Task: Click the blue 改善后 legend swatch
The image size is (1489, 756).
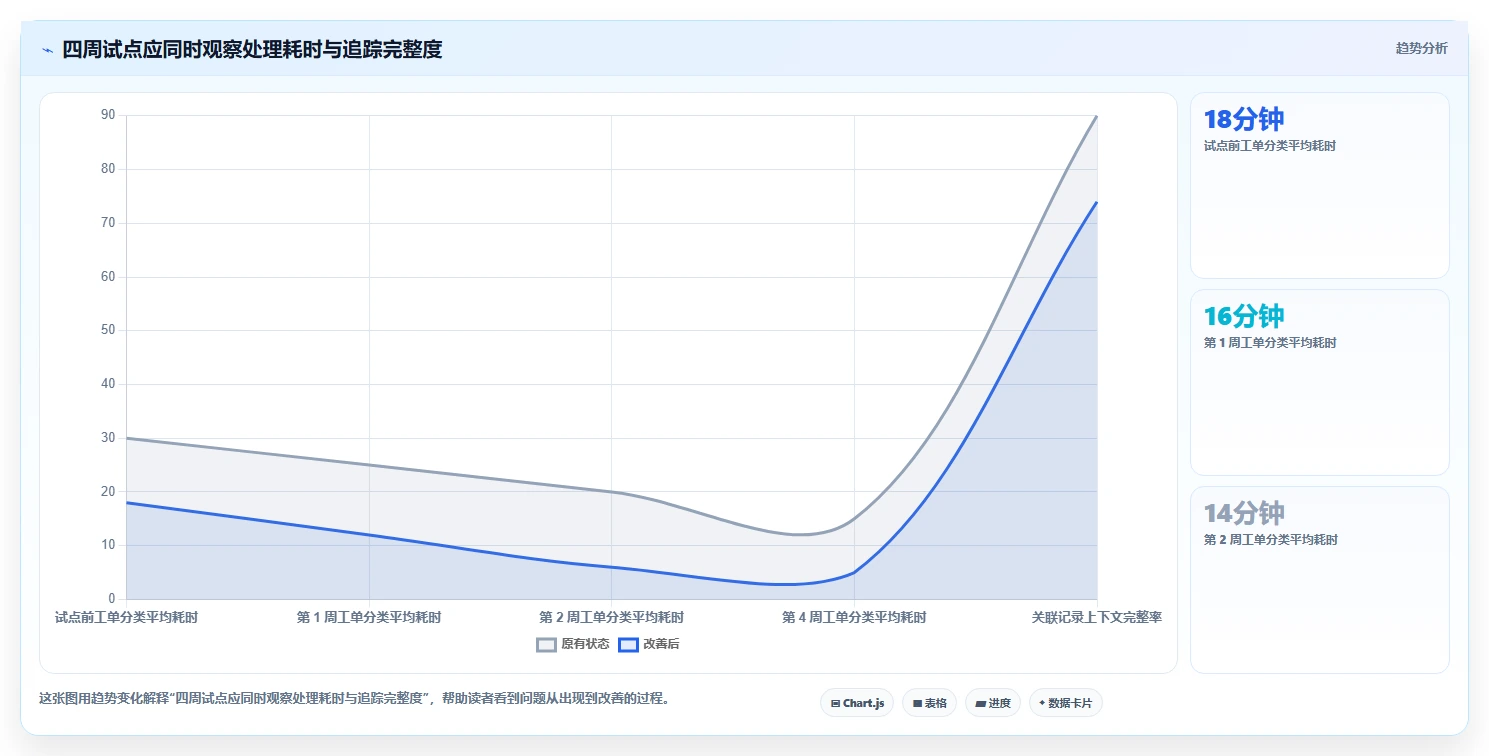Action: click(628, 644)
